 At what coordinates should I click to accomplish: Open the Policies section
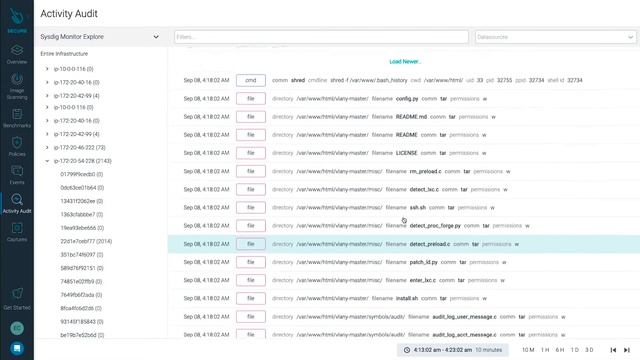click(17, 147)
